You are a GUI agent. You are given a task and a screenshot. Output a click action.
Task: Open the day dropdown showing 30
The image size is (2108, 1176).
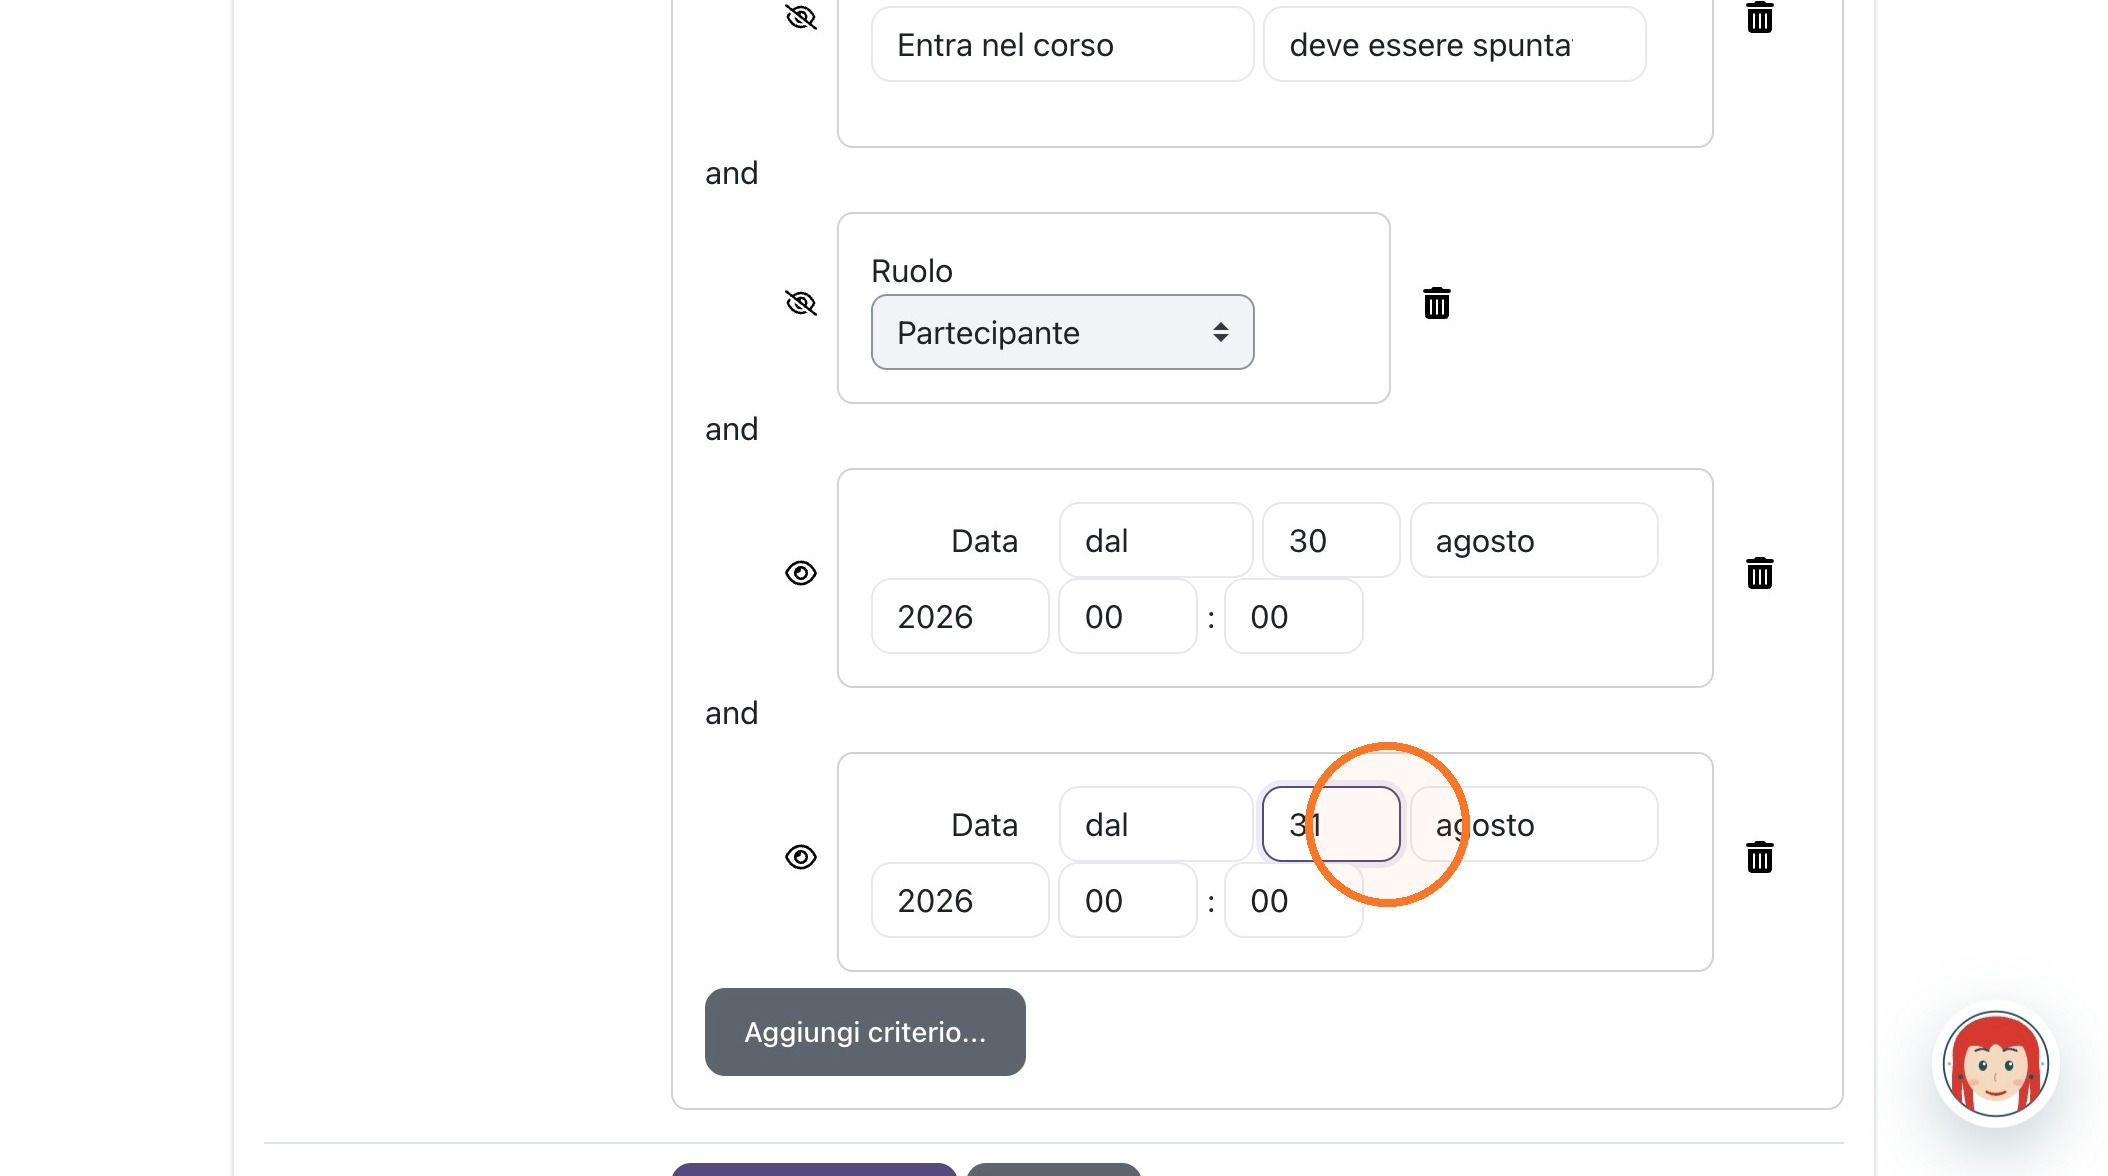point(1331,541)
